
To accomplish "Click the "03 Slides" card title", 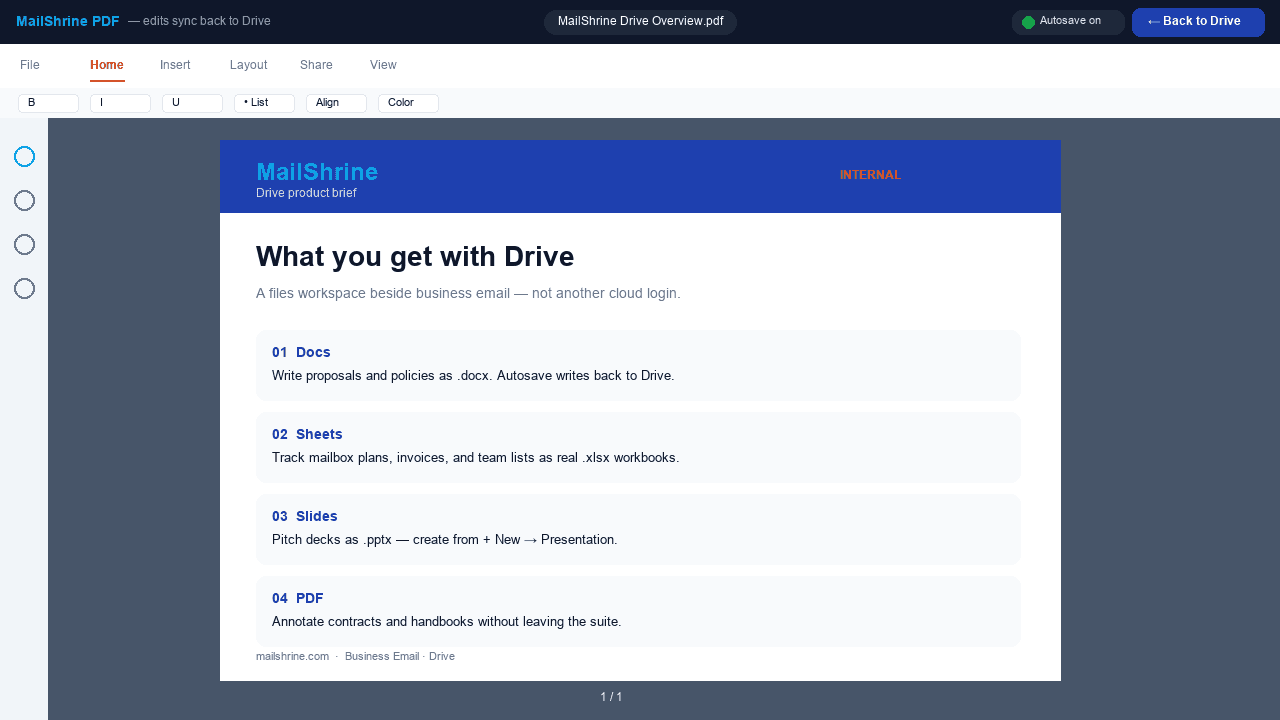I will (x=305, y=517).
